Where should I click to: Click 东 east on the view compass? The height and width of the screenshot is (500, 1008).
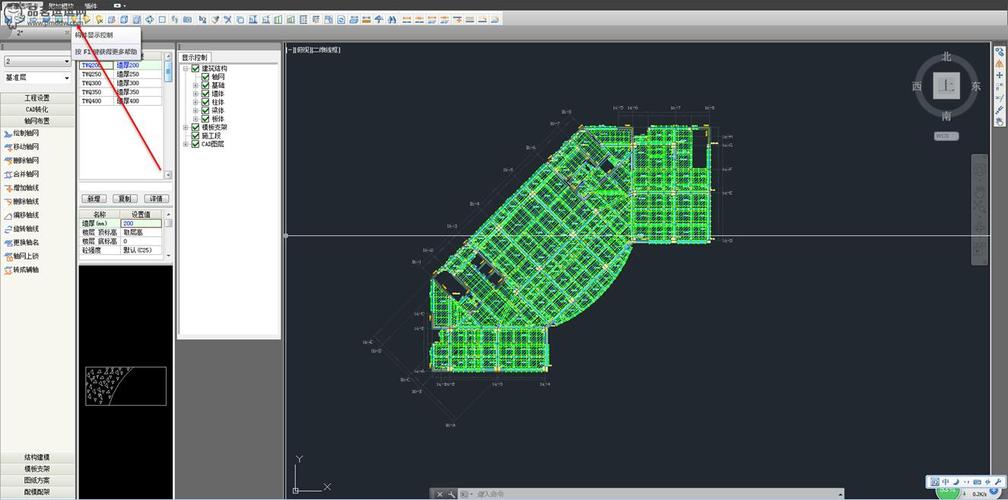[x=976, y=86]
